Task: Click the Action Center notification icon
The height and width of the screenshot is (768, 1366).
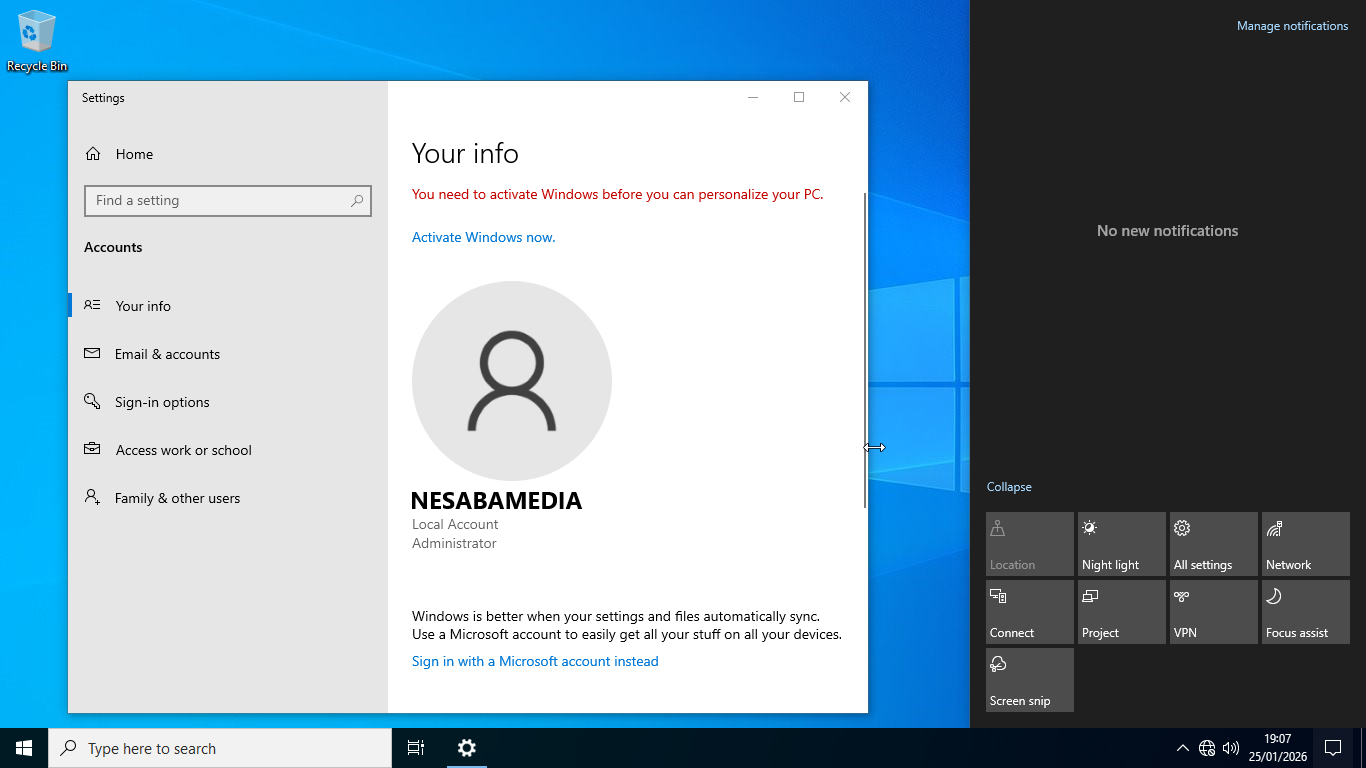Action: 1332,748
